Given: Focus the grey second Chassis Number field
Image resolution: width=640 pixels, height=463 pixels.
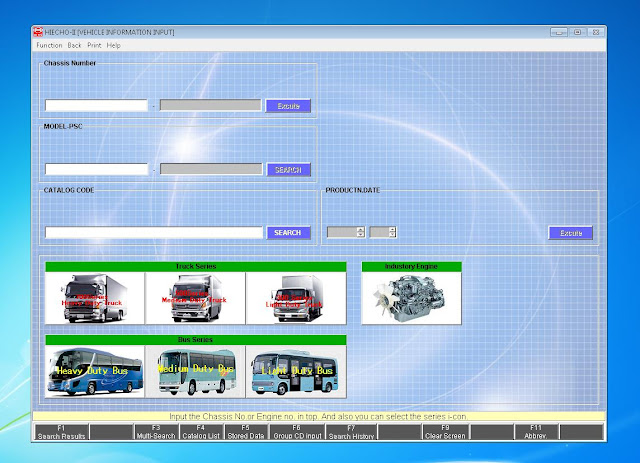Looking at the screenshot, I should click(x=211, y=105).
